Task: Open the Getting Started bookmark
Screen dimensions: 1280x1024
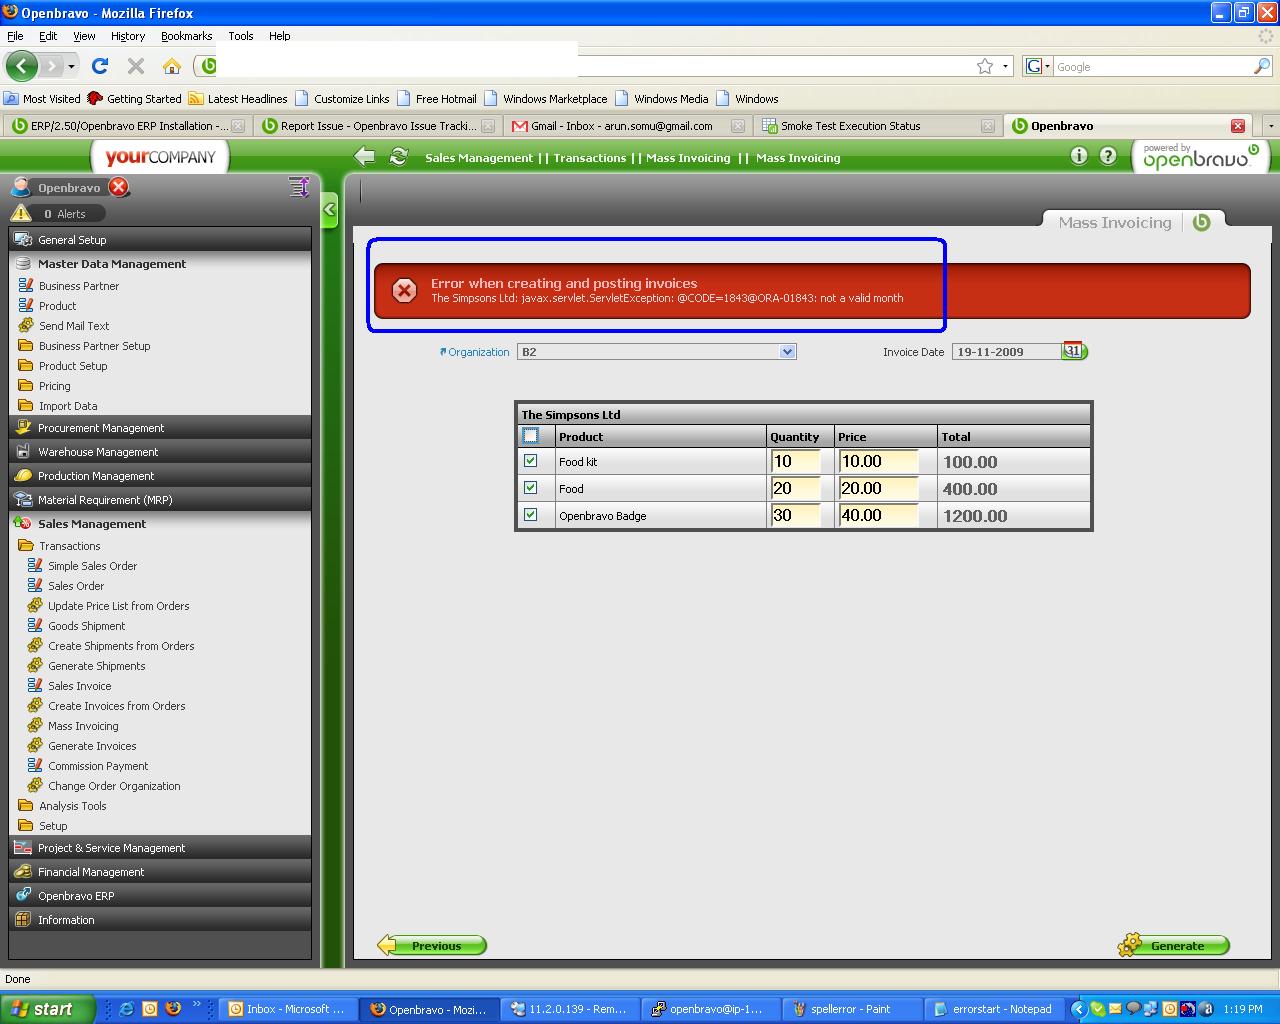Action: pyautogui.click(x=135, y=99)
